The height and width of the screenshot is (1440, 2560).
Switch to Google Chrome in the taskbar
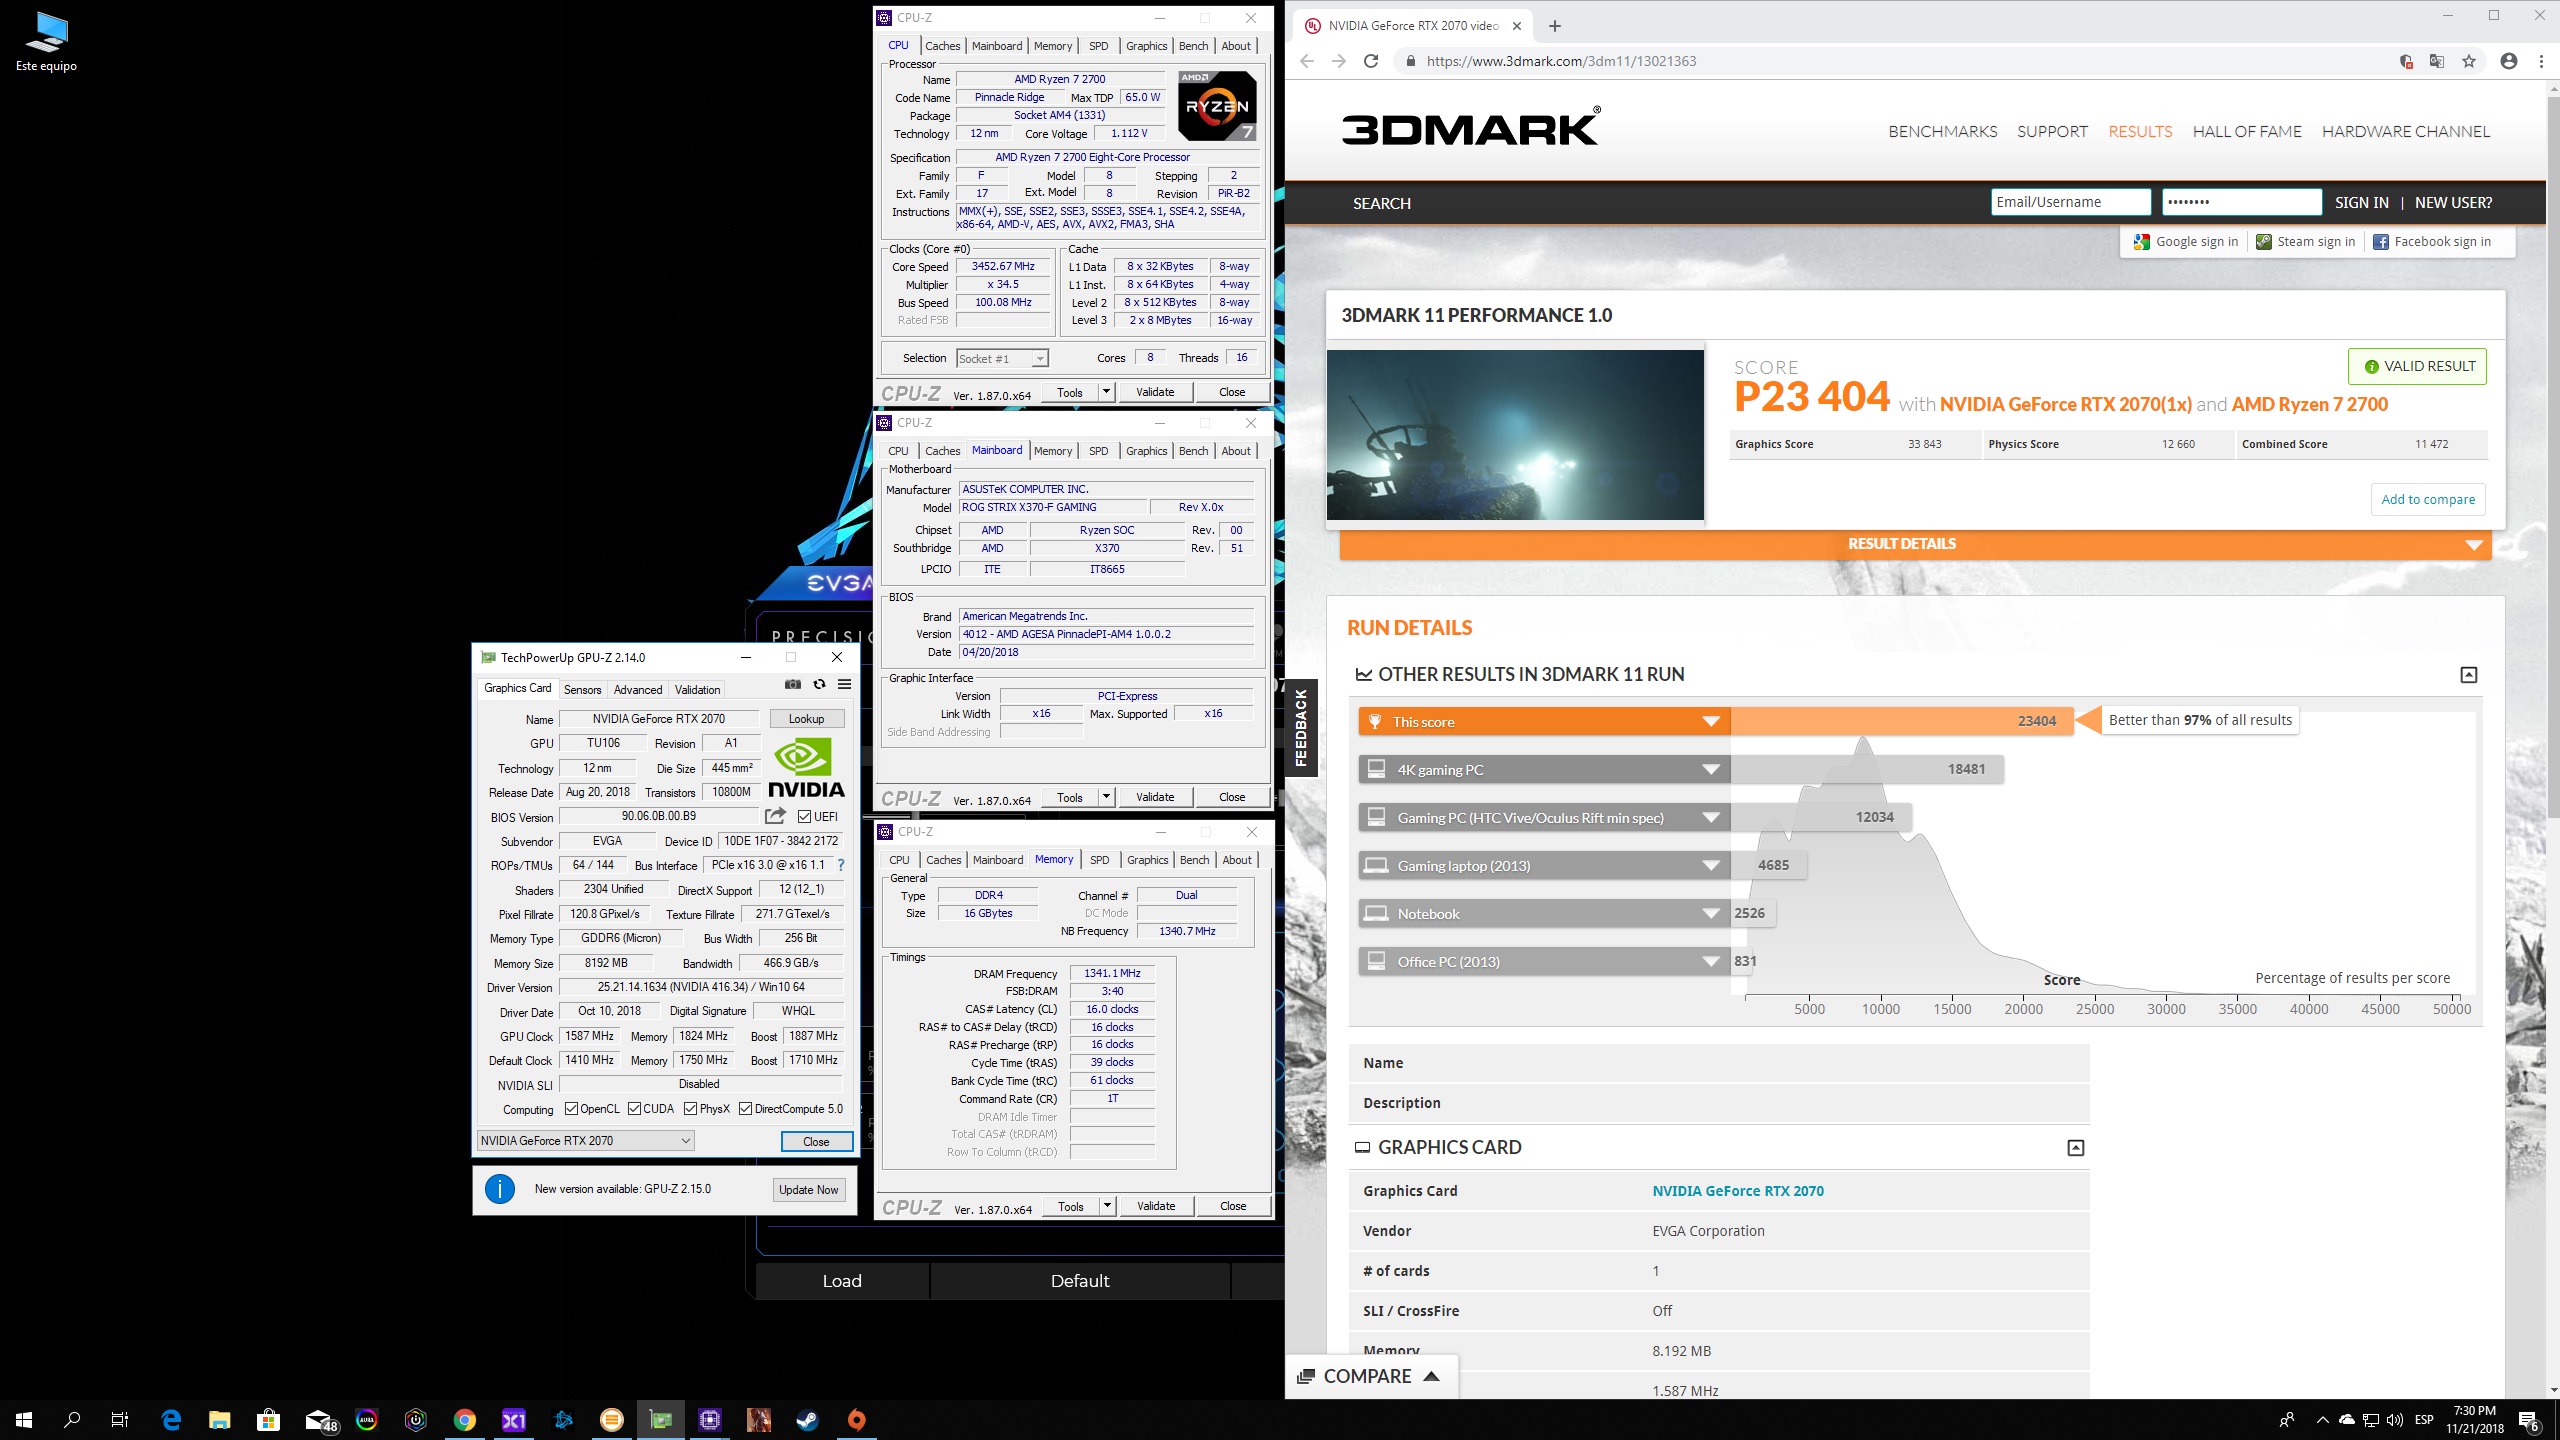pos(464,1419)
